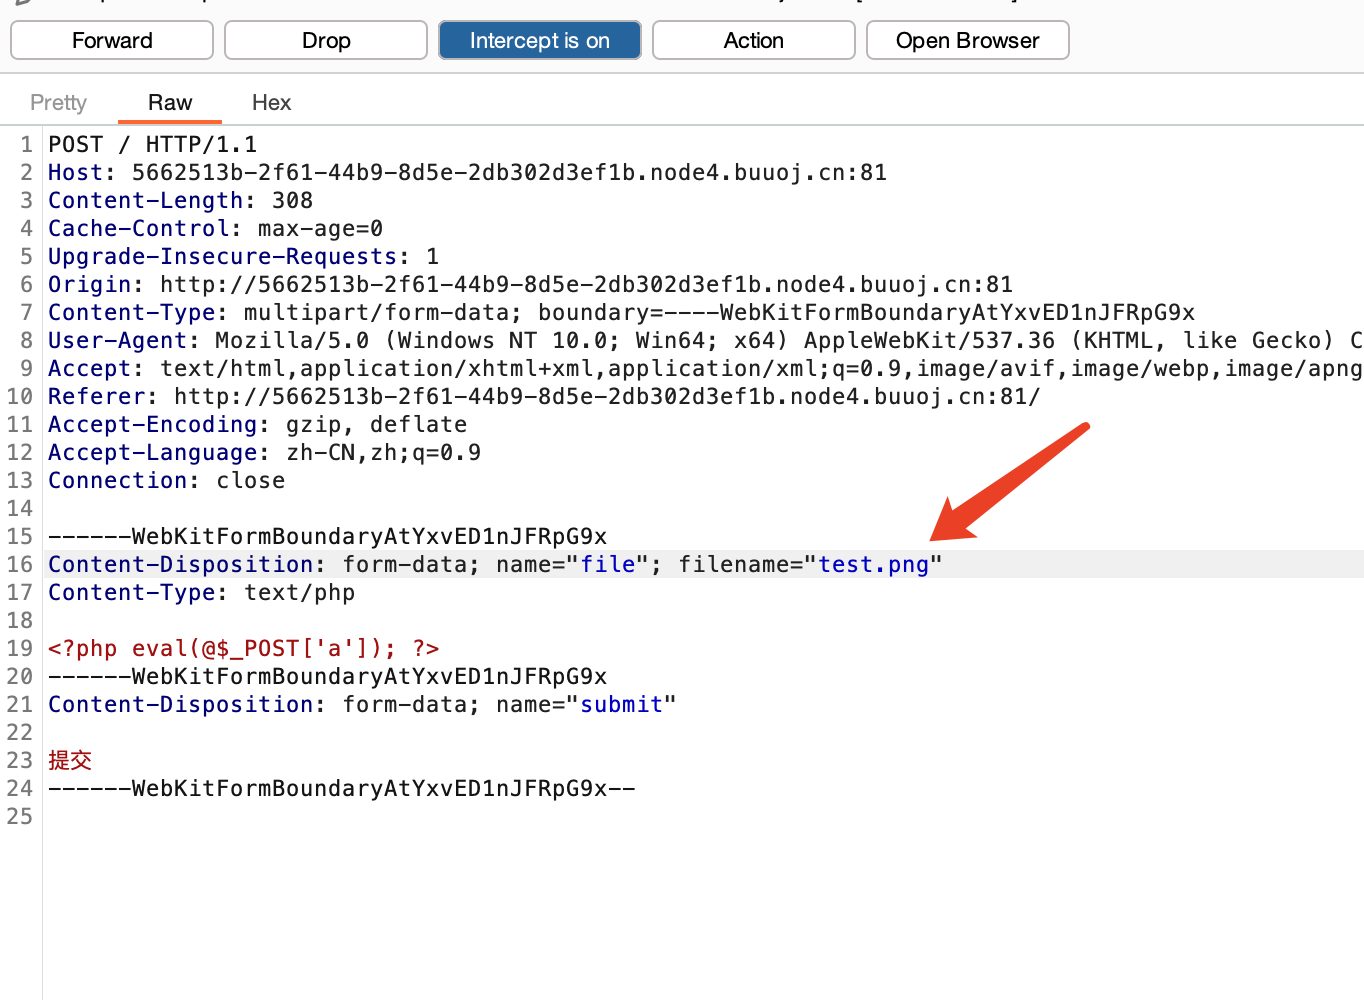Click the POST / HTTP/1.1 request line
Screen dimensions: 1364x1000
(x=153, y=144)
